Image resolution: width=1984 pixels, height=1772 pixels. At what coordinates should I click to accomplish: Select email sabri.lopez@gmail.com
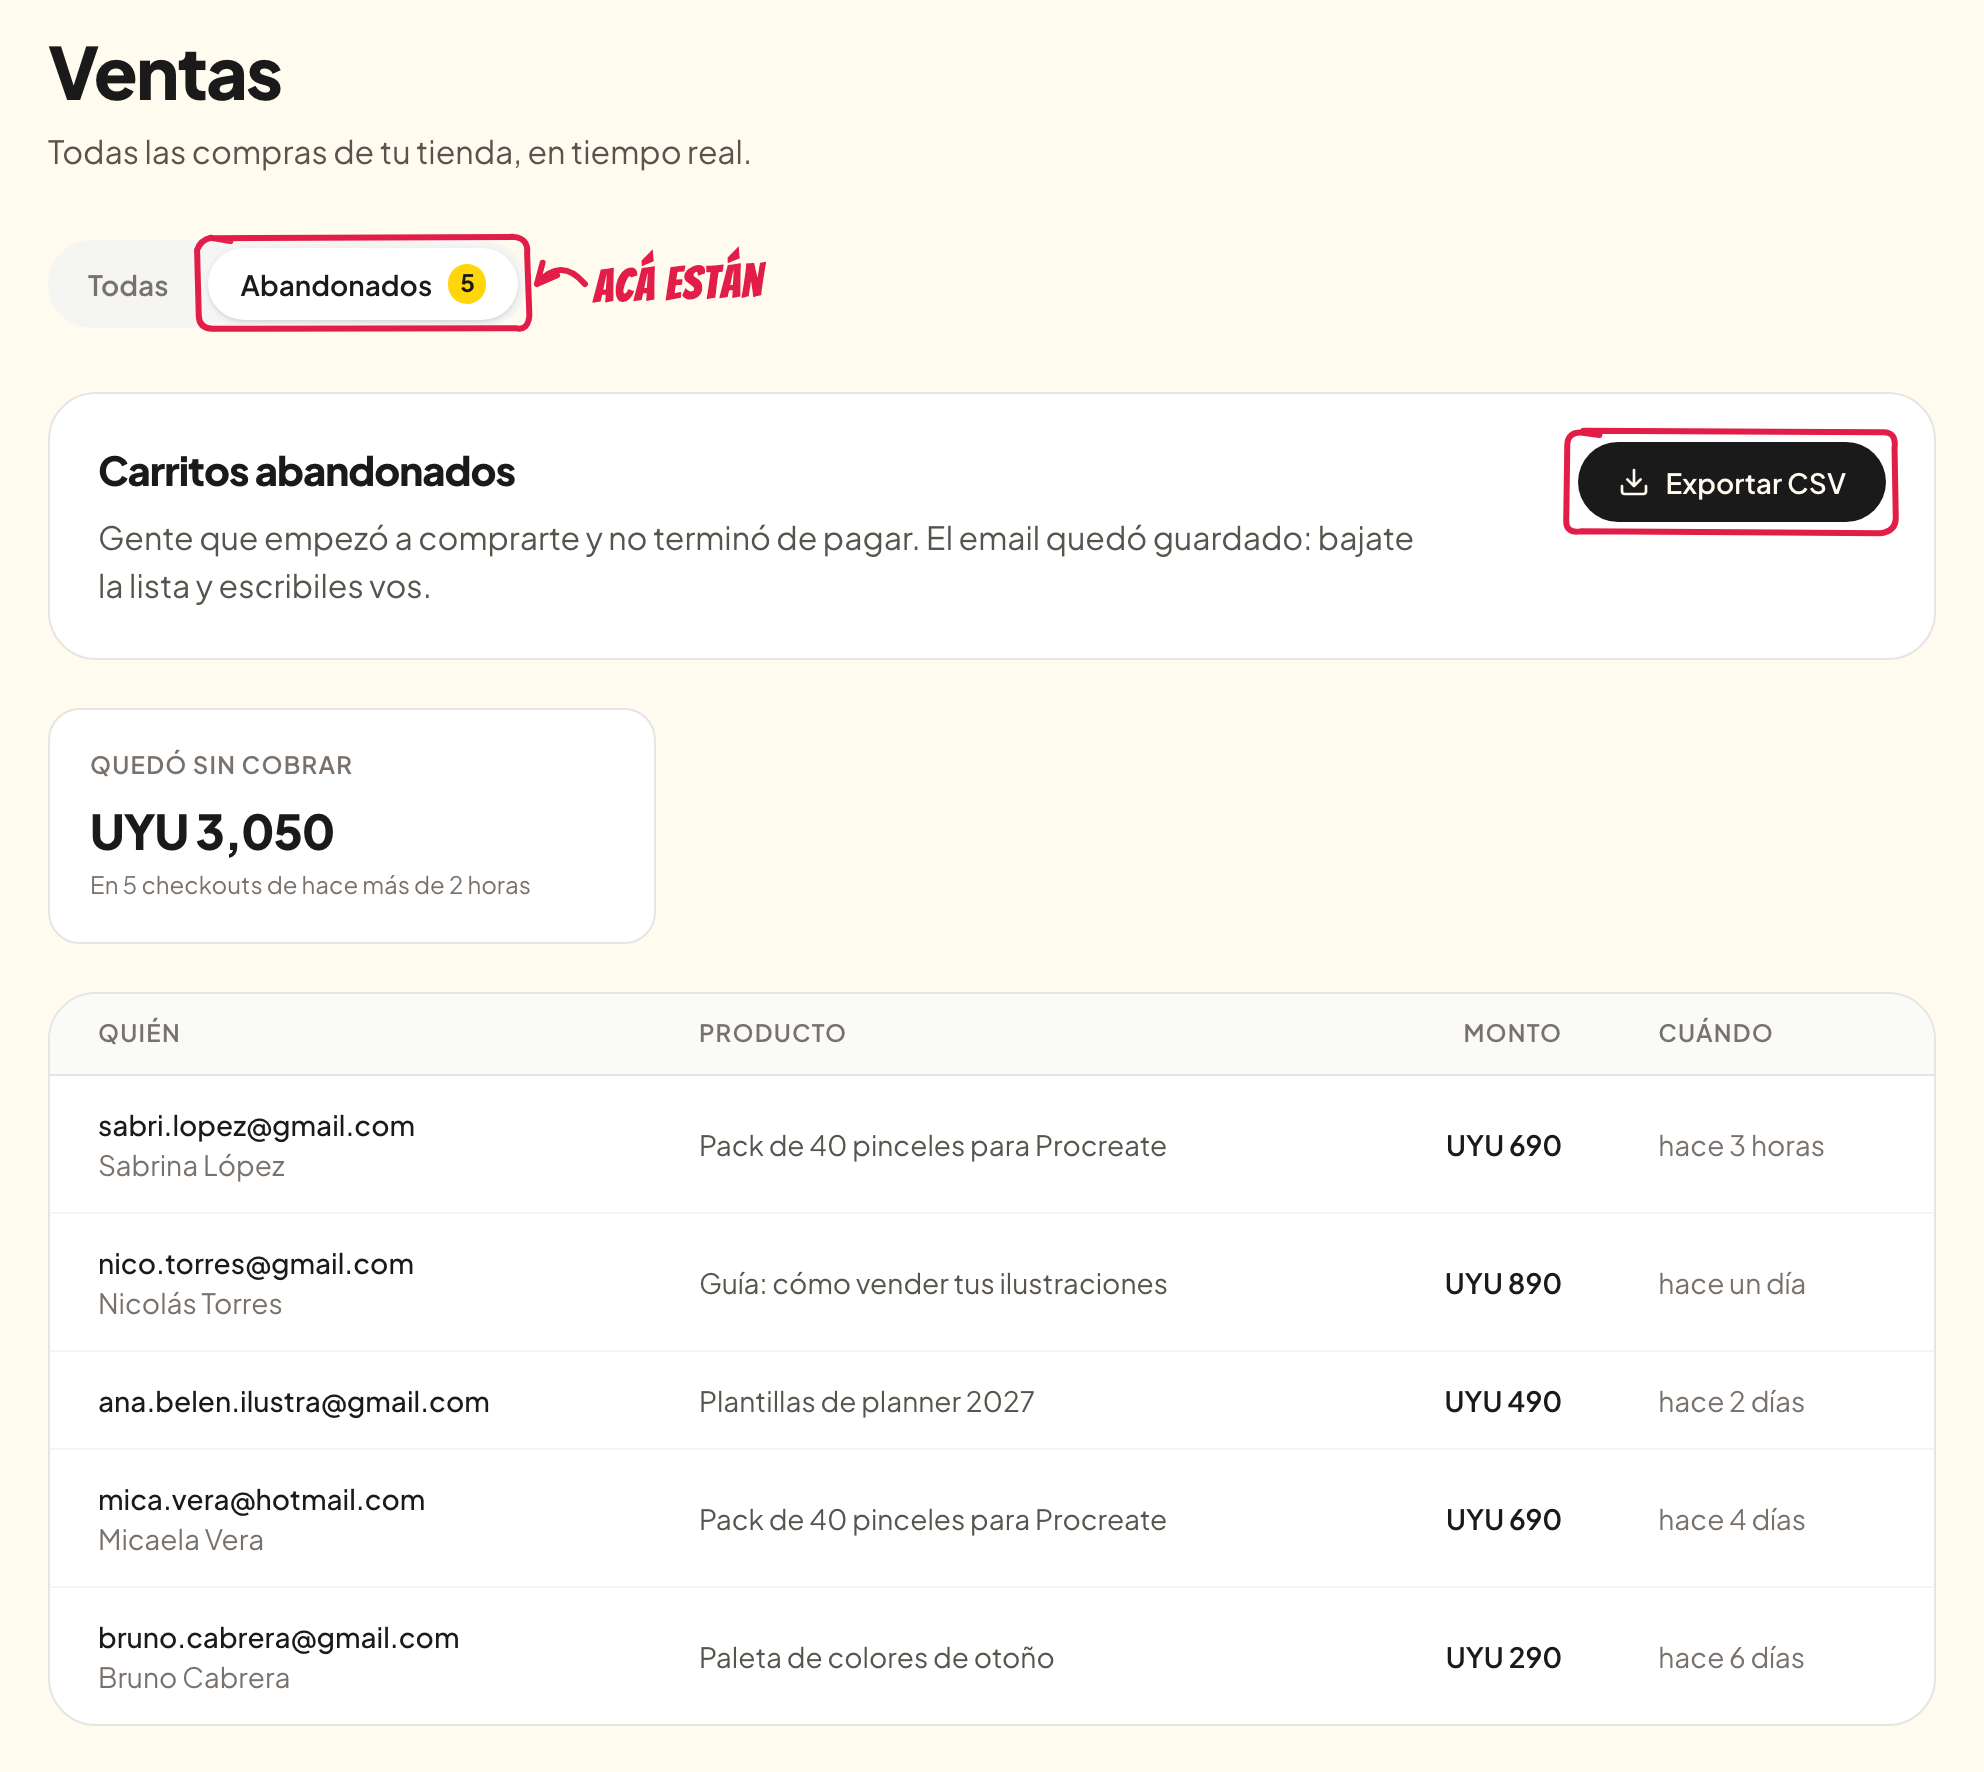(256, 1126)
